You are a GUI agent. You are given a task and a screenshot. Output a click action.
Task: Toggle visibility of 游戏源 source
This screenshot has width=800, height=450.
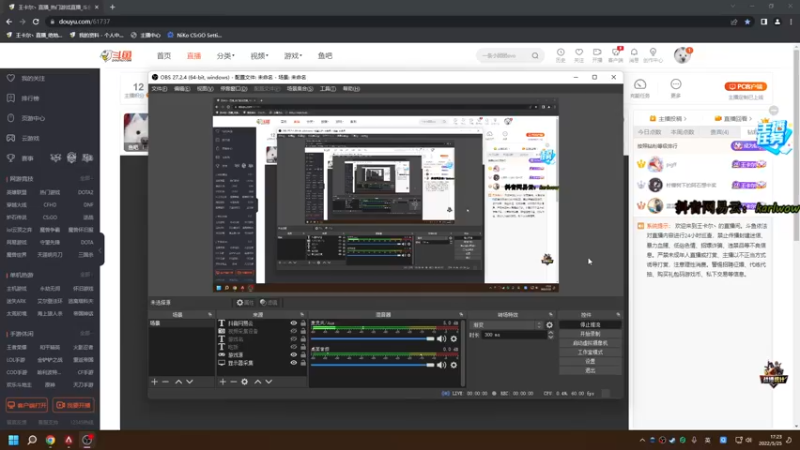click(x=293, y=355)
